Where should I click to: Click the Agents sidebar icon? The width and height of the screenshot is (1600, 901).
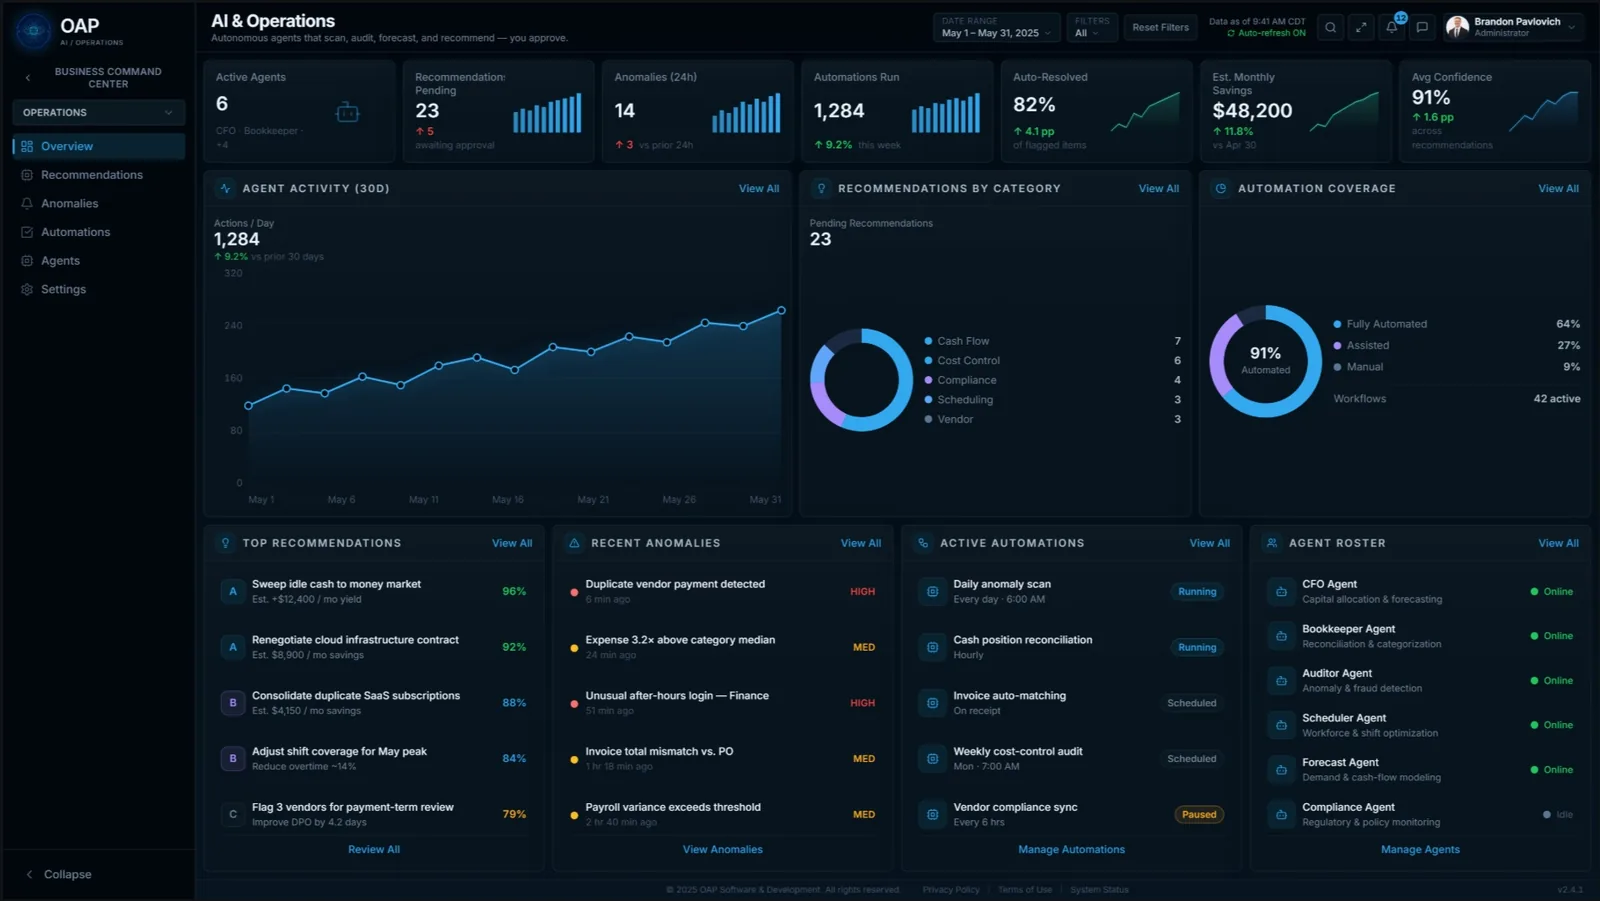27,261
